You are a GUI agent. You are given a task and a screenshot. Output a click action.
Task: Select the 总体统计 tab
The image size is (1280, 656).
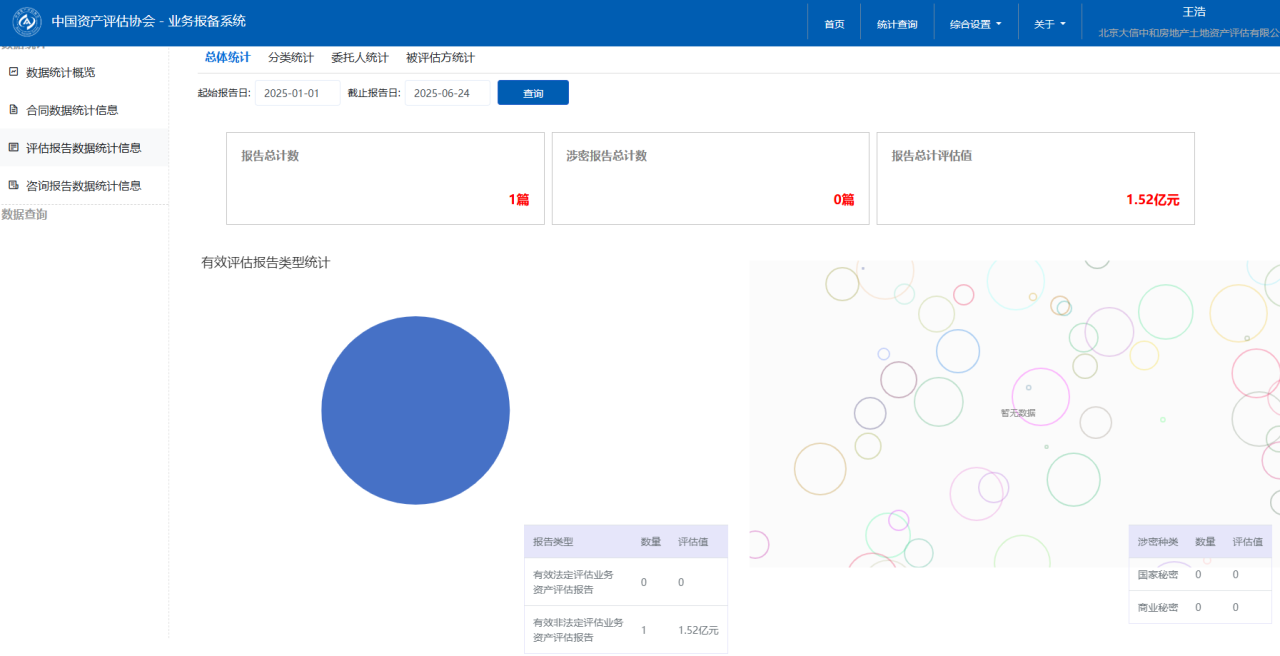point(227,58)
